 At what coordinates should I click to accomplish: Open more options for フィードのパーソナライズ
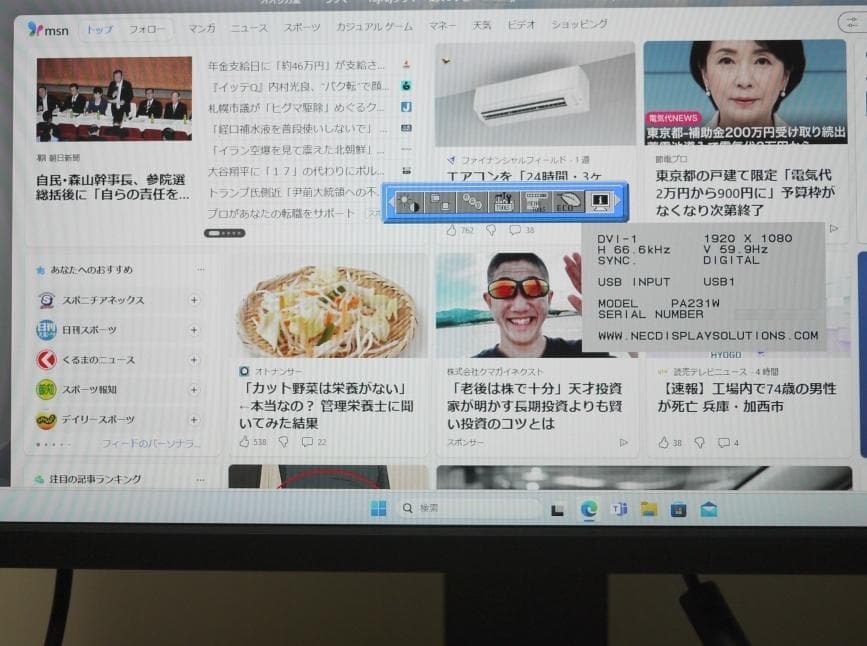[152, 441]
